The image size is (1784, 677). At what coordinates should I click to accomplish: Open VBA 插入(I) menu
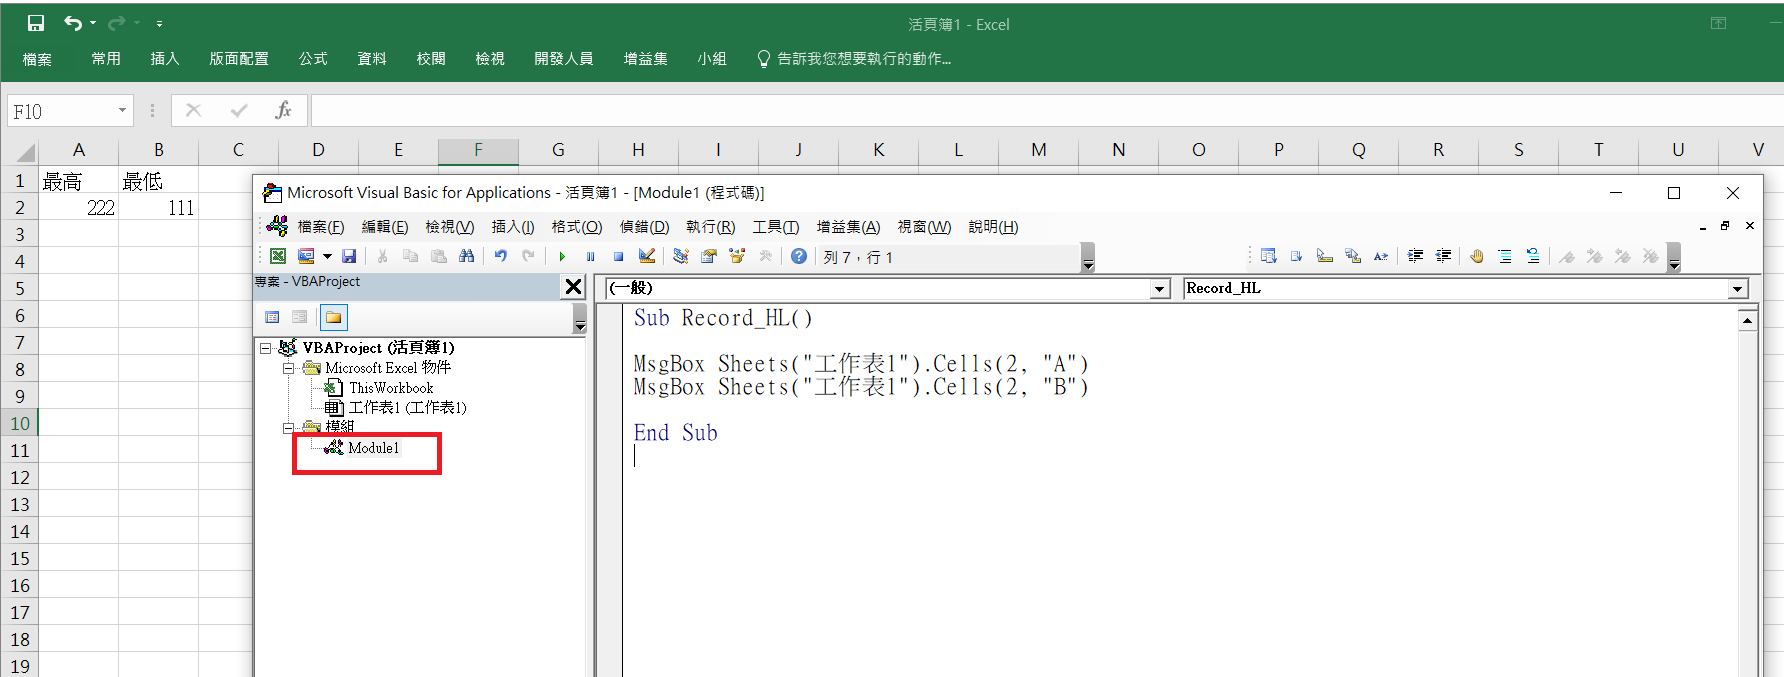(513, 227)
